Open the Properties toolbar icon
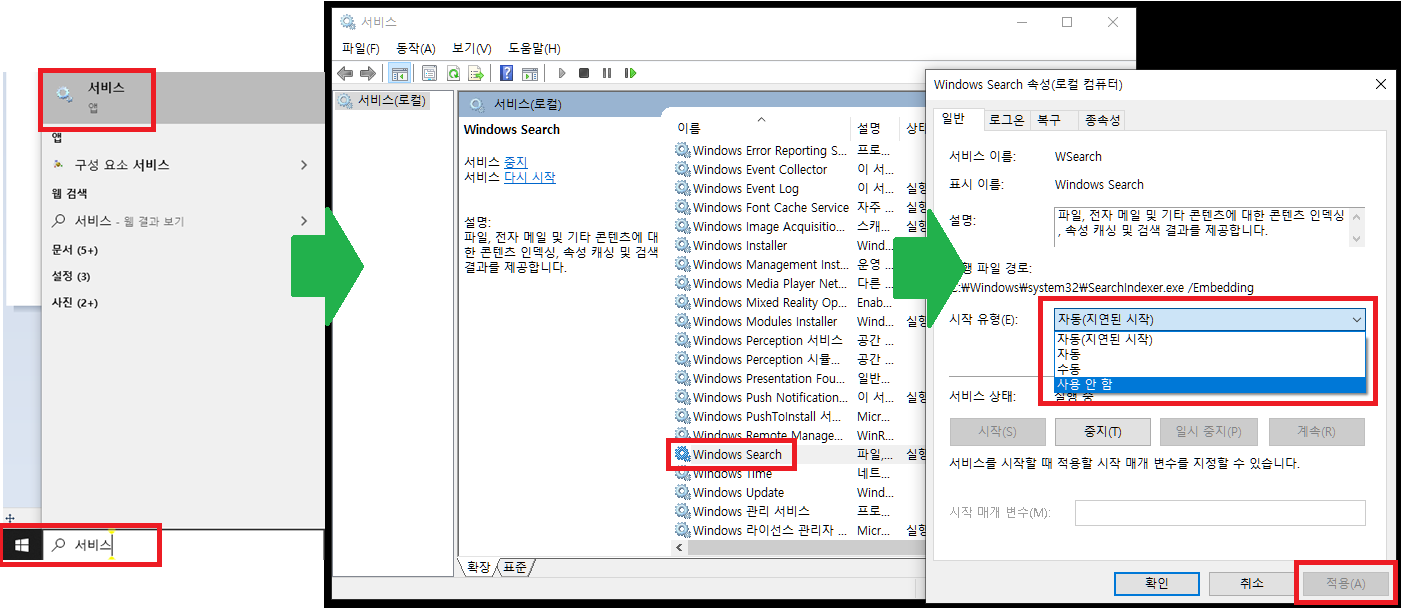Screen dimensions: 1401x608 [429, 73]
